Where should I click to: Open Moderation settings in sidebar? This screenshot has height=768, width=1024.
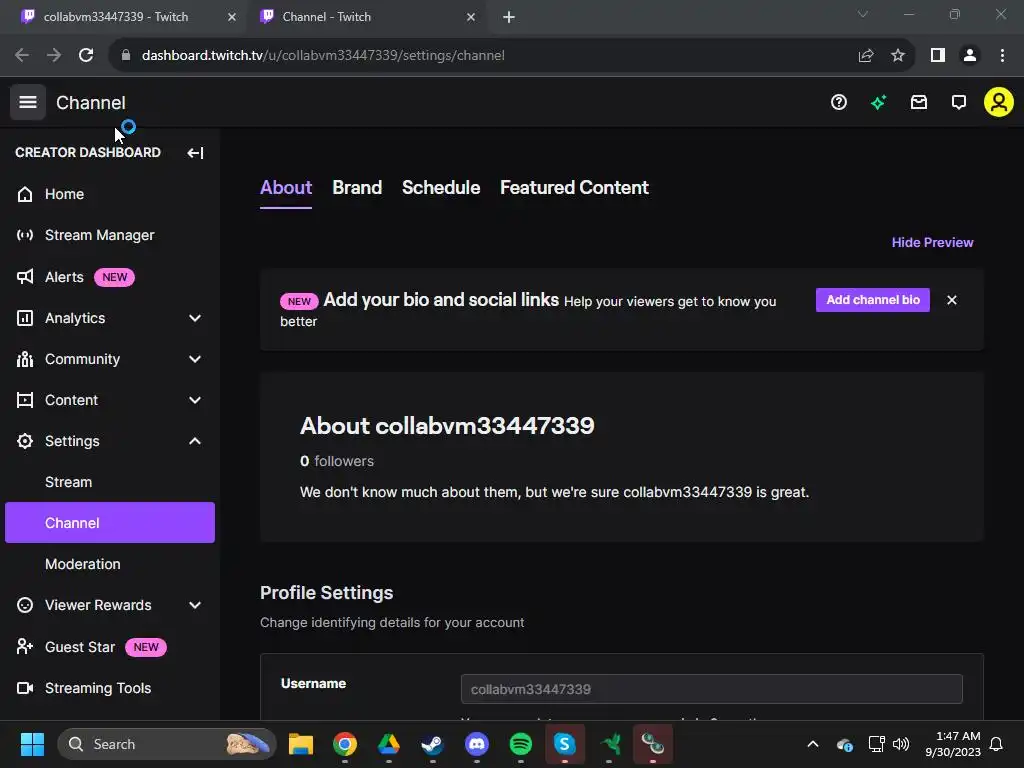tap(110, 564)
